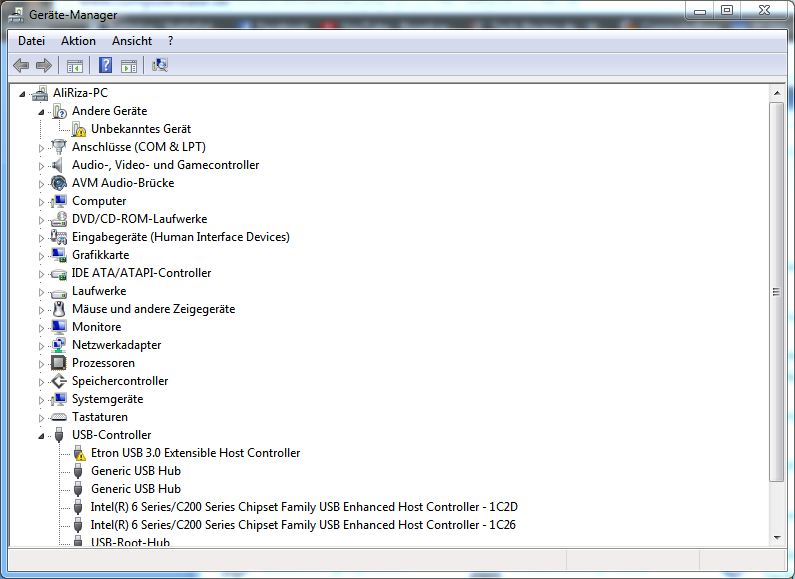Select the AliRiza-PC computer icon
Image resolution: width=795 pixels, height=579 pixels.
tap(40, 93)
